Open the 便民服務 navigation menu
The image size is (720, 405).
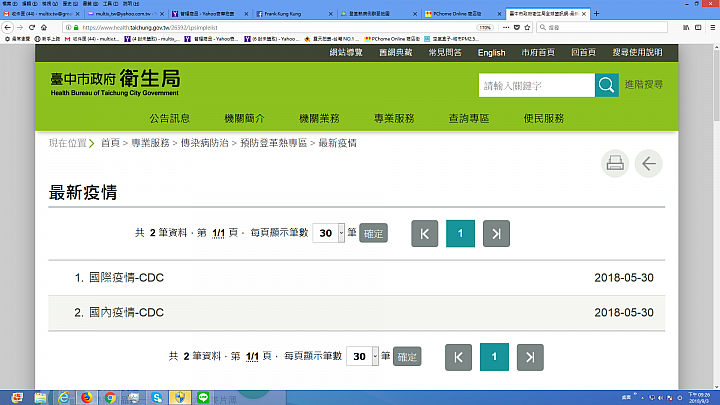pyautogui.click(x=544, y=118)
